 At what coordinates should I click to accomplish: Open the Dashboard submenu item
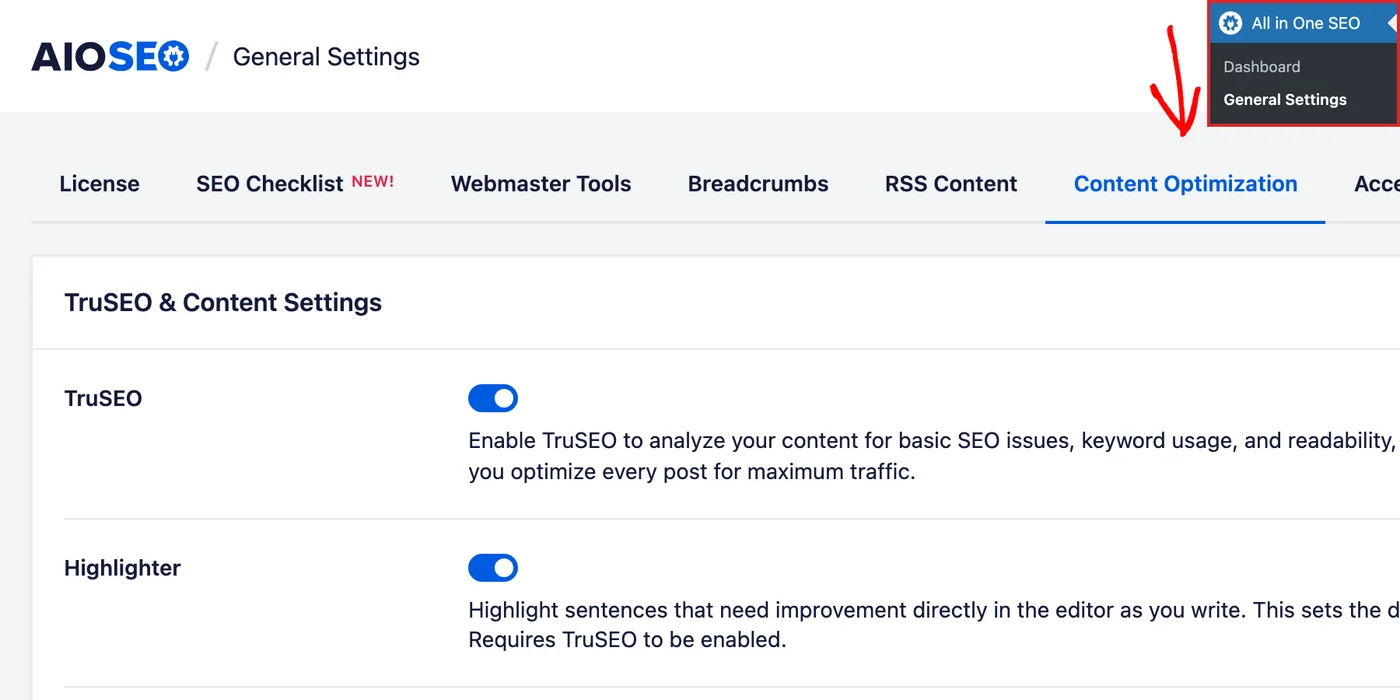pos(1262,67)
